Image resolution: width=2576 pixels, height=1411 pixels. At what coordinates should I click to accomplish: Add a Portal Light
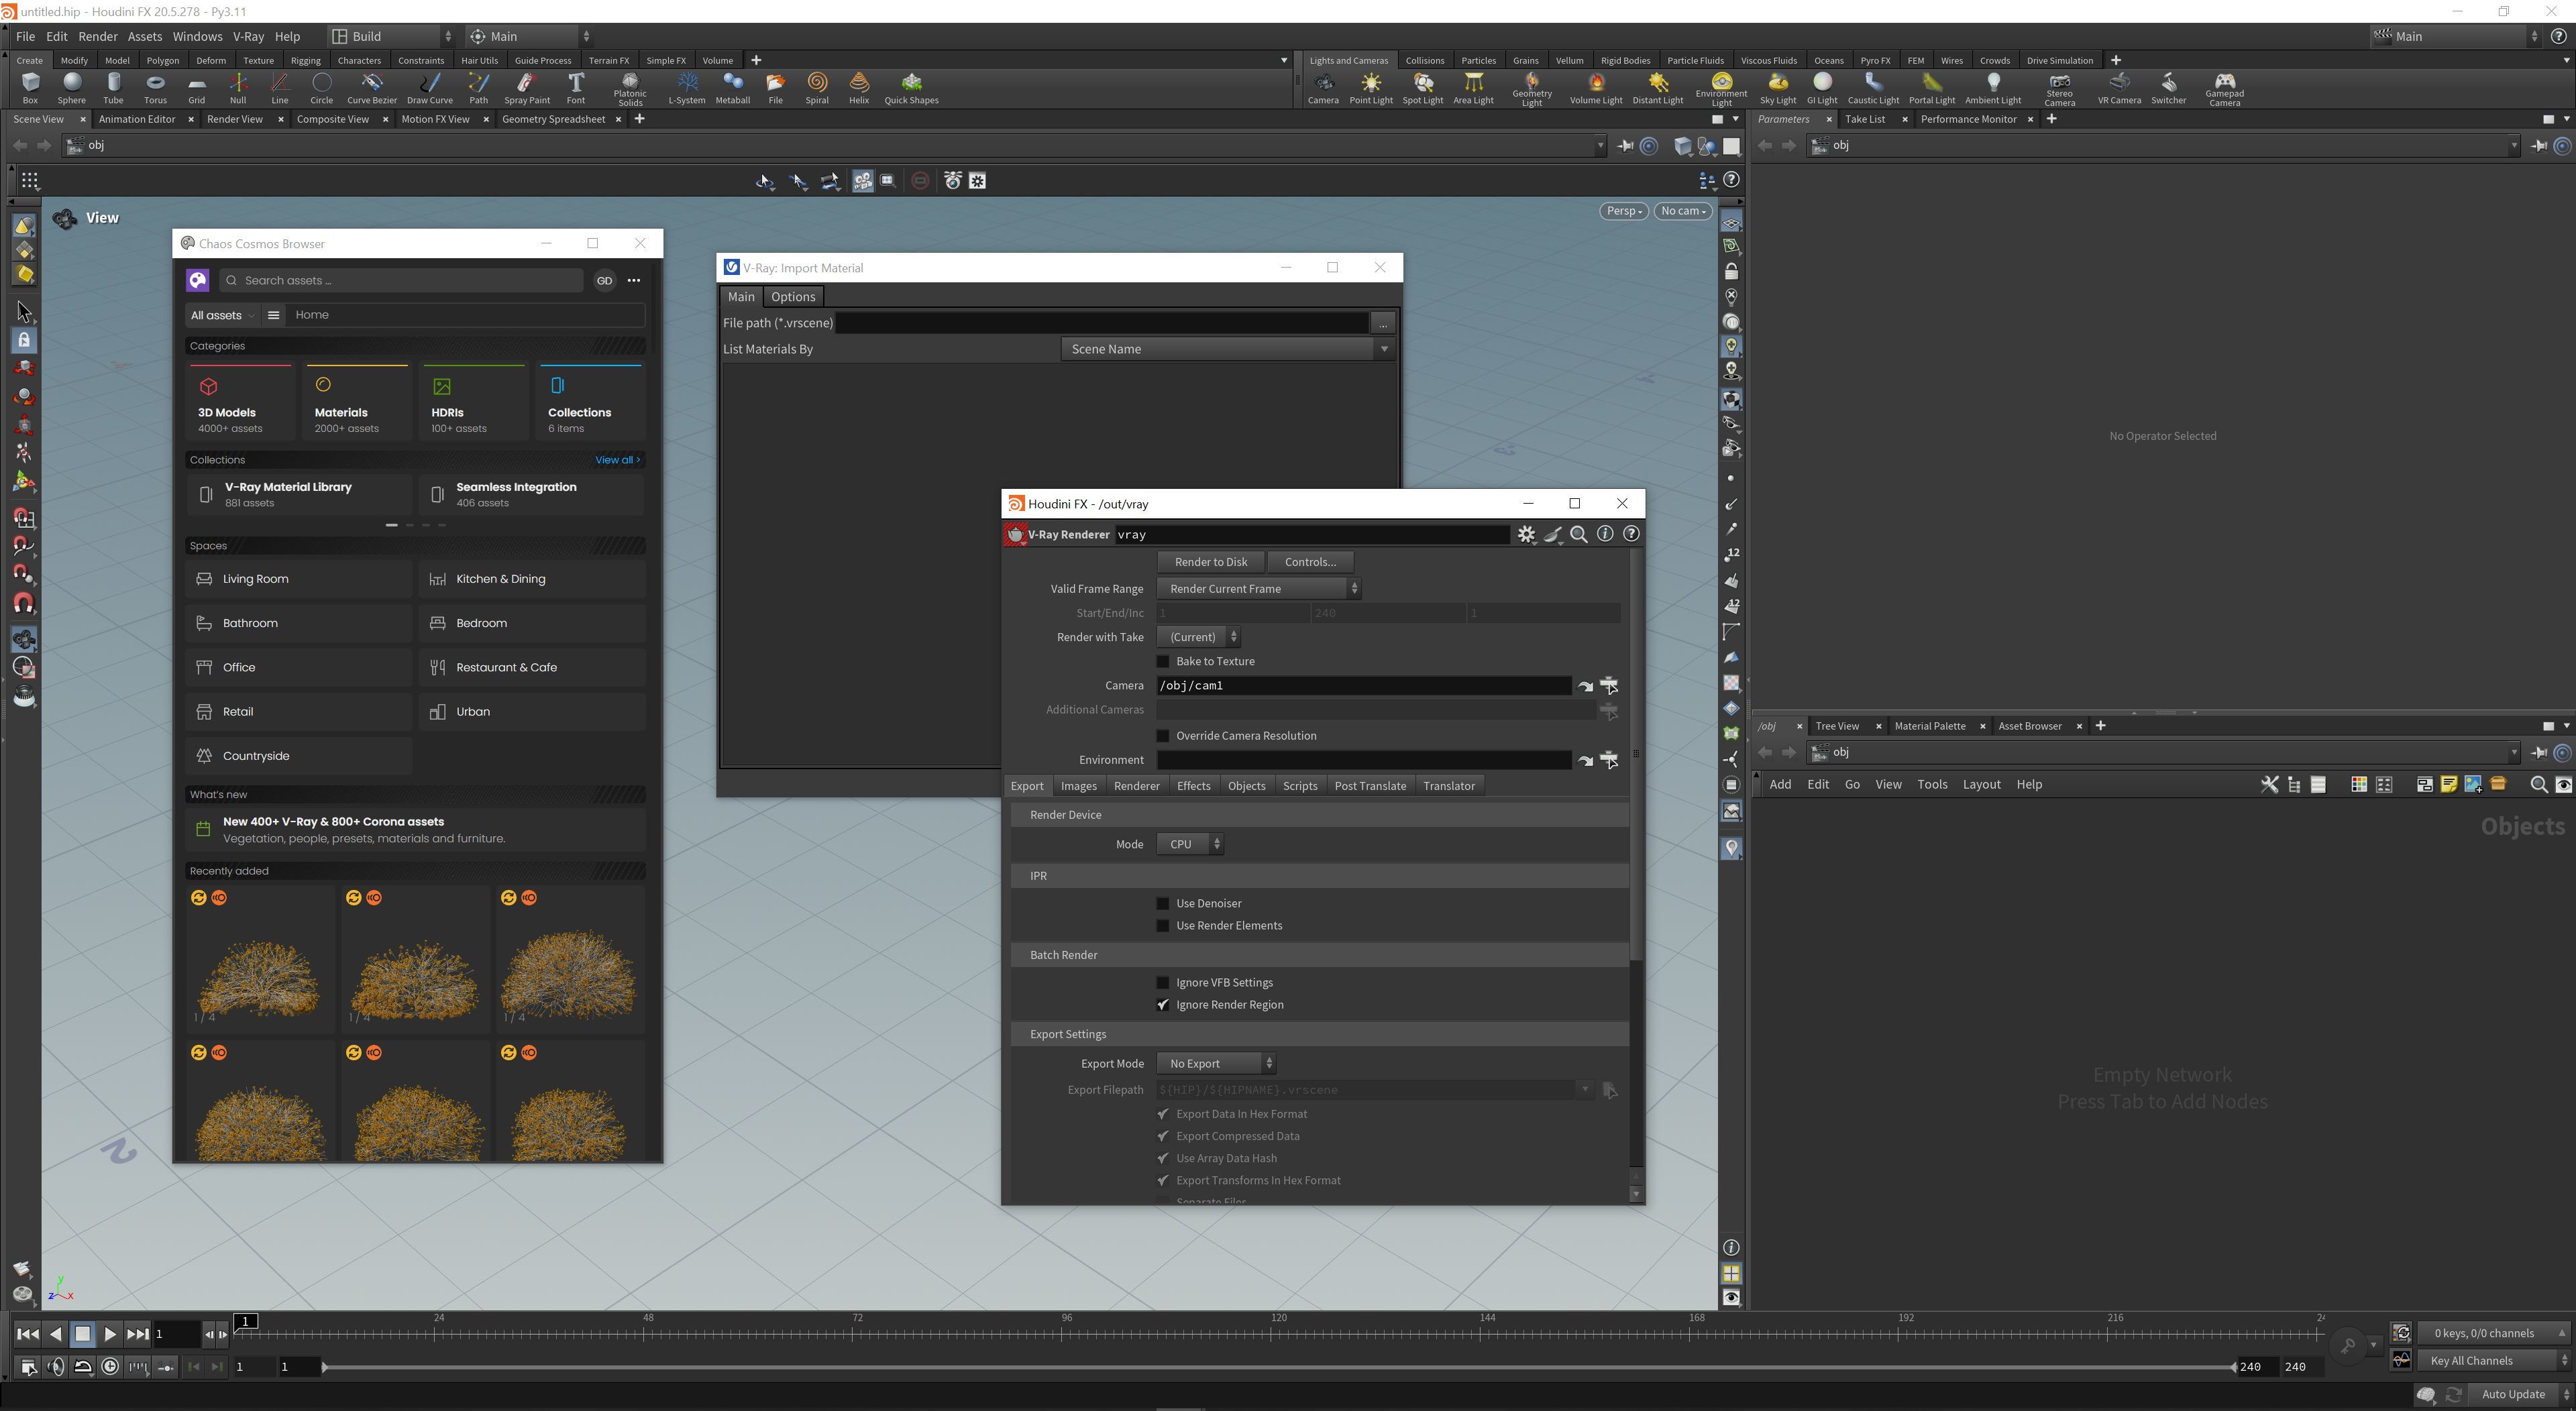coord(1932,88)
